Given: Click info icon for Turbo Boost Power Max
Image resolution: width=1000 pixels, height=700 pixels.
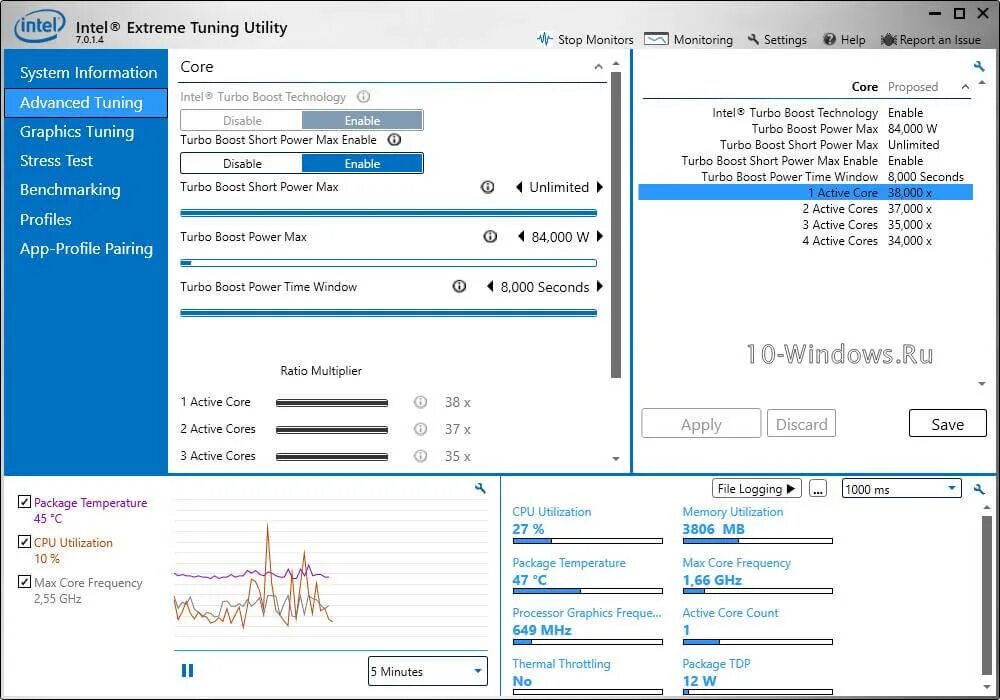Looking at the screenshot, I should click(490, 237).
